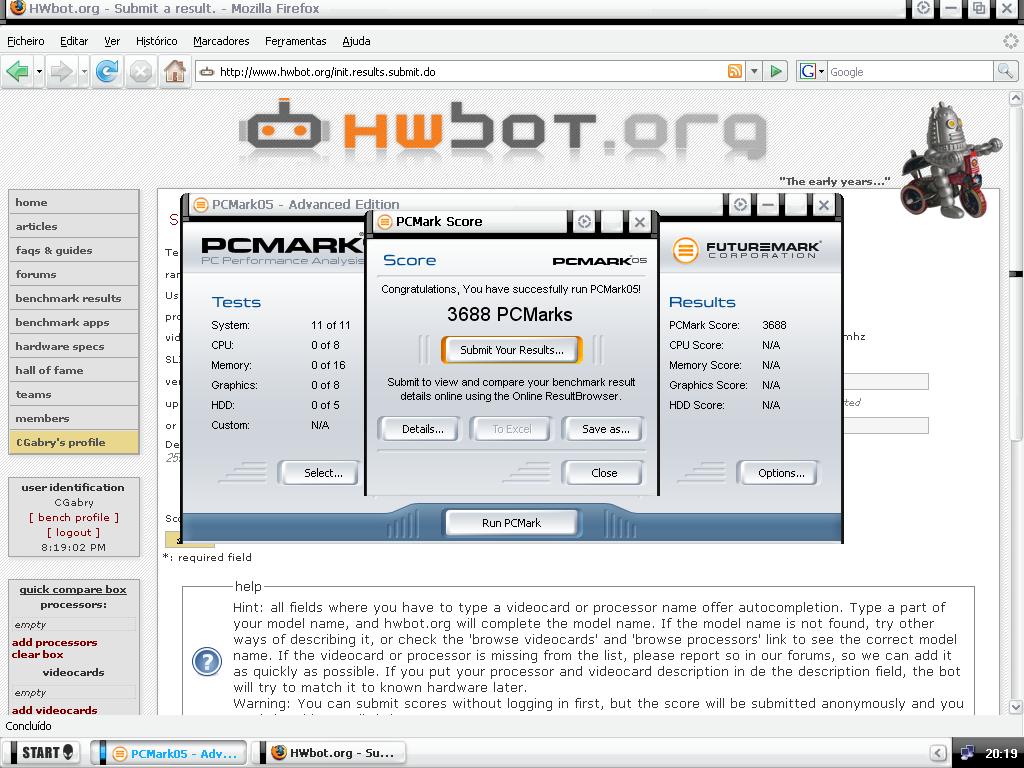The width and height of the screenshot is (1024, 768).
Task: Click Submit Your Results button
Action: tap(511, 350)
